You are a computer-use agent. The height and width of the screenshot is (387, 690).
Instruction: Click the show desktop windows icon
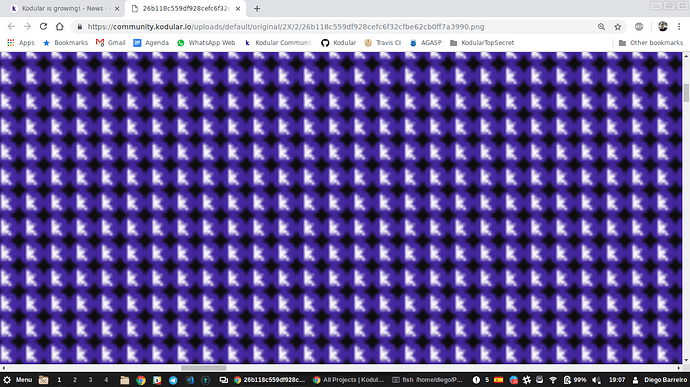[224, 380]
